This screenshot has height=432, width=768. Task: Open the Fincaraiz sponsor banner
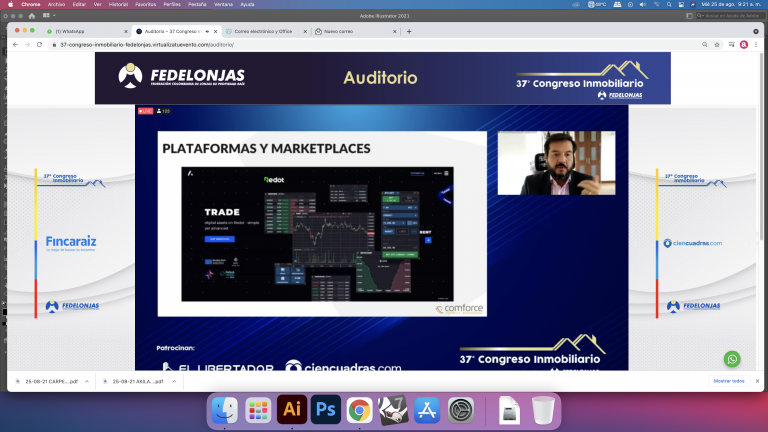click(71, 243)
